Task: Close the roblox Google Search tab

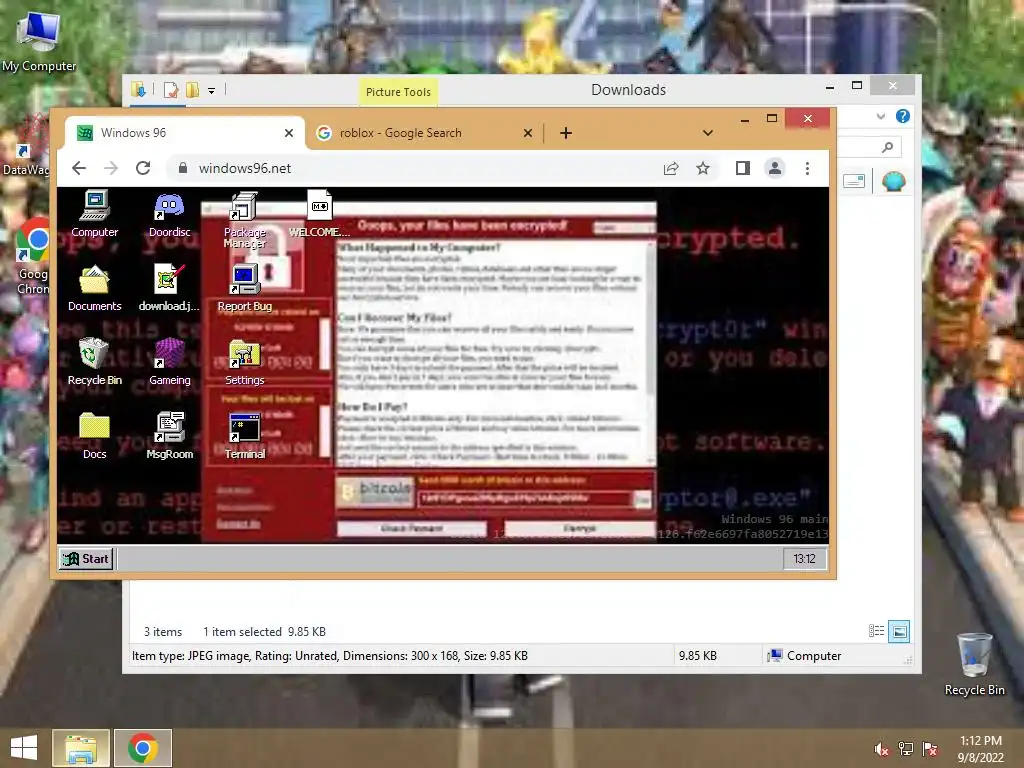Action: point(528,133)
